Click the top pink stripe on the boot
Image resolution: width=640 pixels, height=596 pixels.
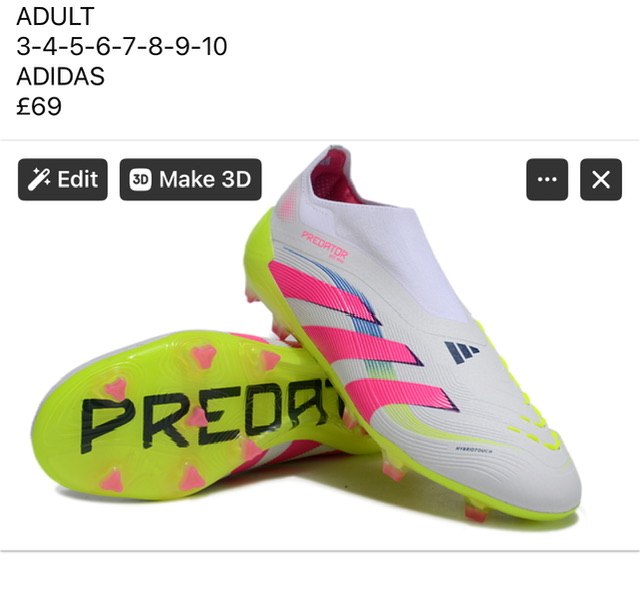point(320,292)
